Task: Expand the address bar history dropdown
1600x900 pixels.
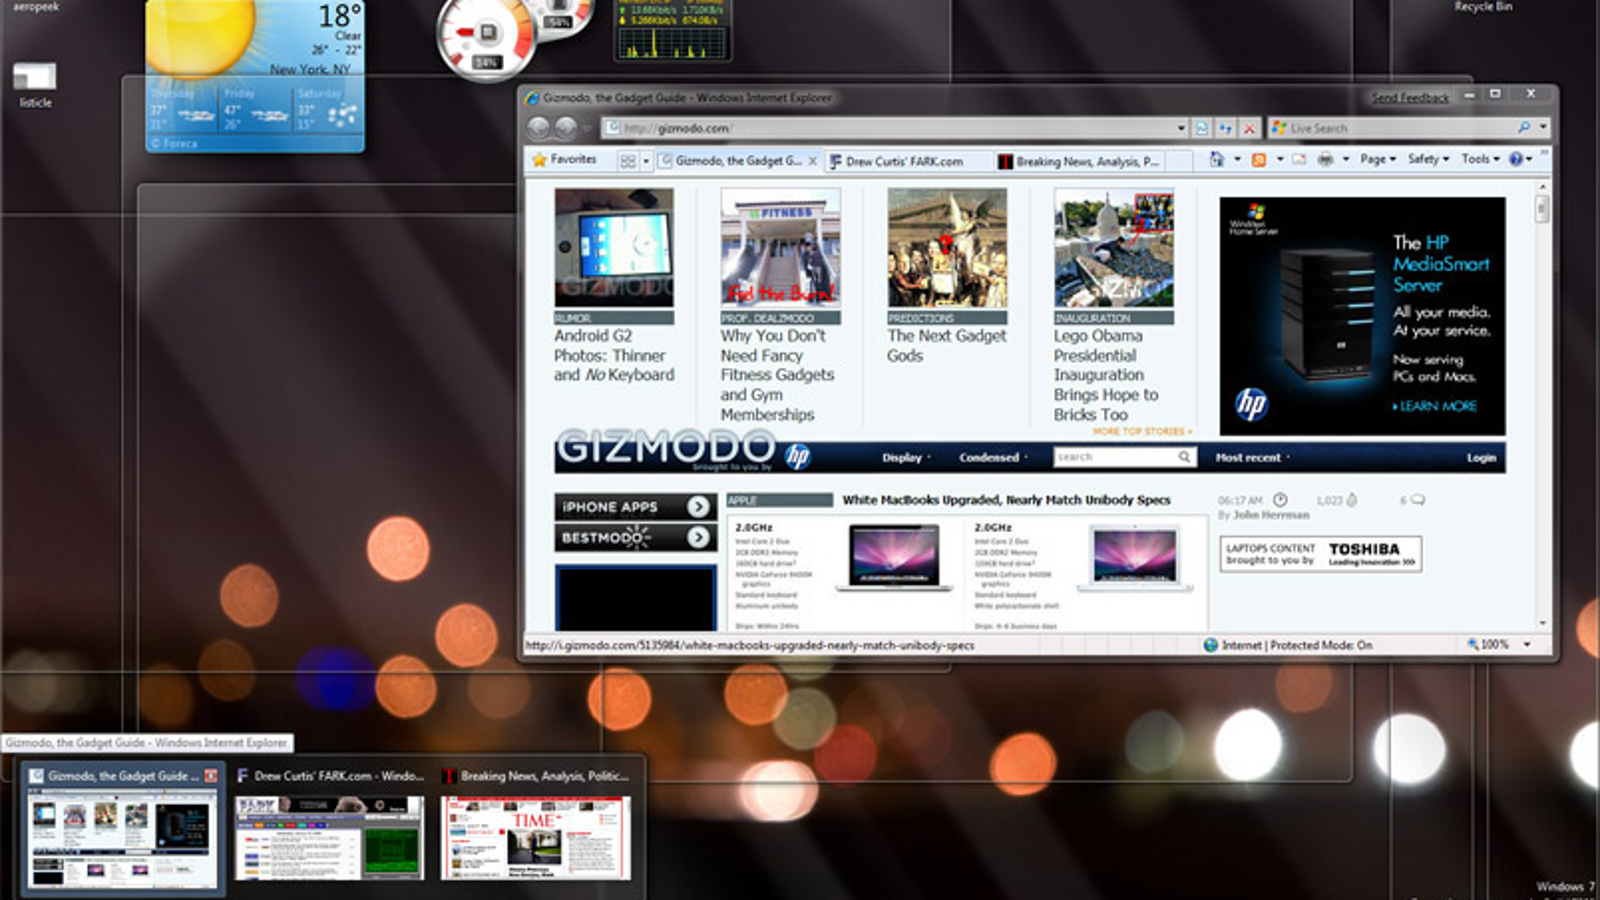Action: (x=1181, y=128)
